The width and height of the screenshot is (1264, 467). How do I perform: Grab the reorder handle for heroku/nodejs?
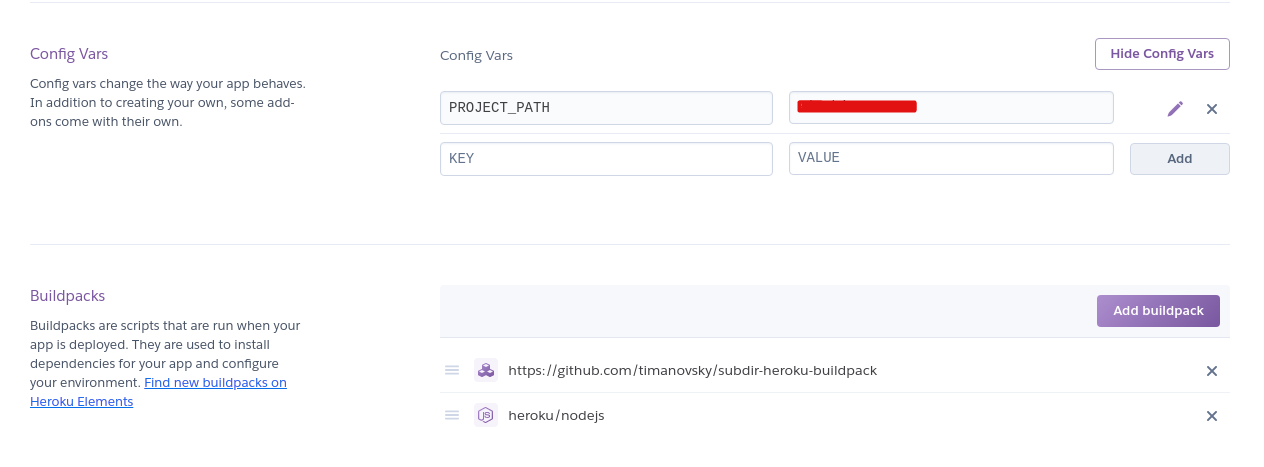tap(452, 415)
